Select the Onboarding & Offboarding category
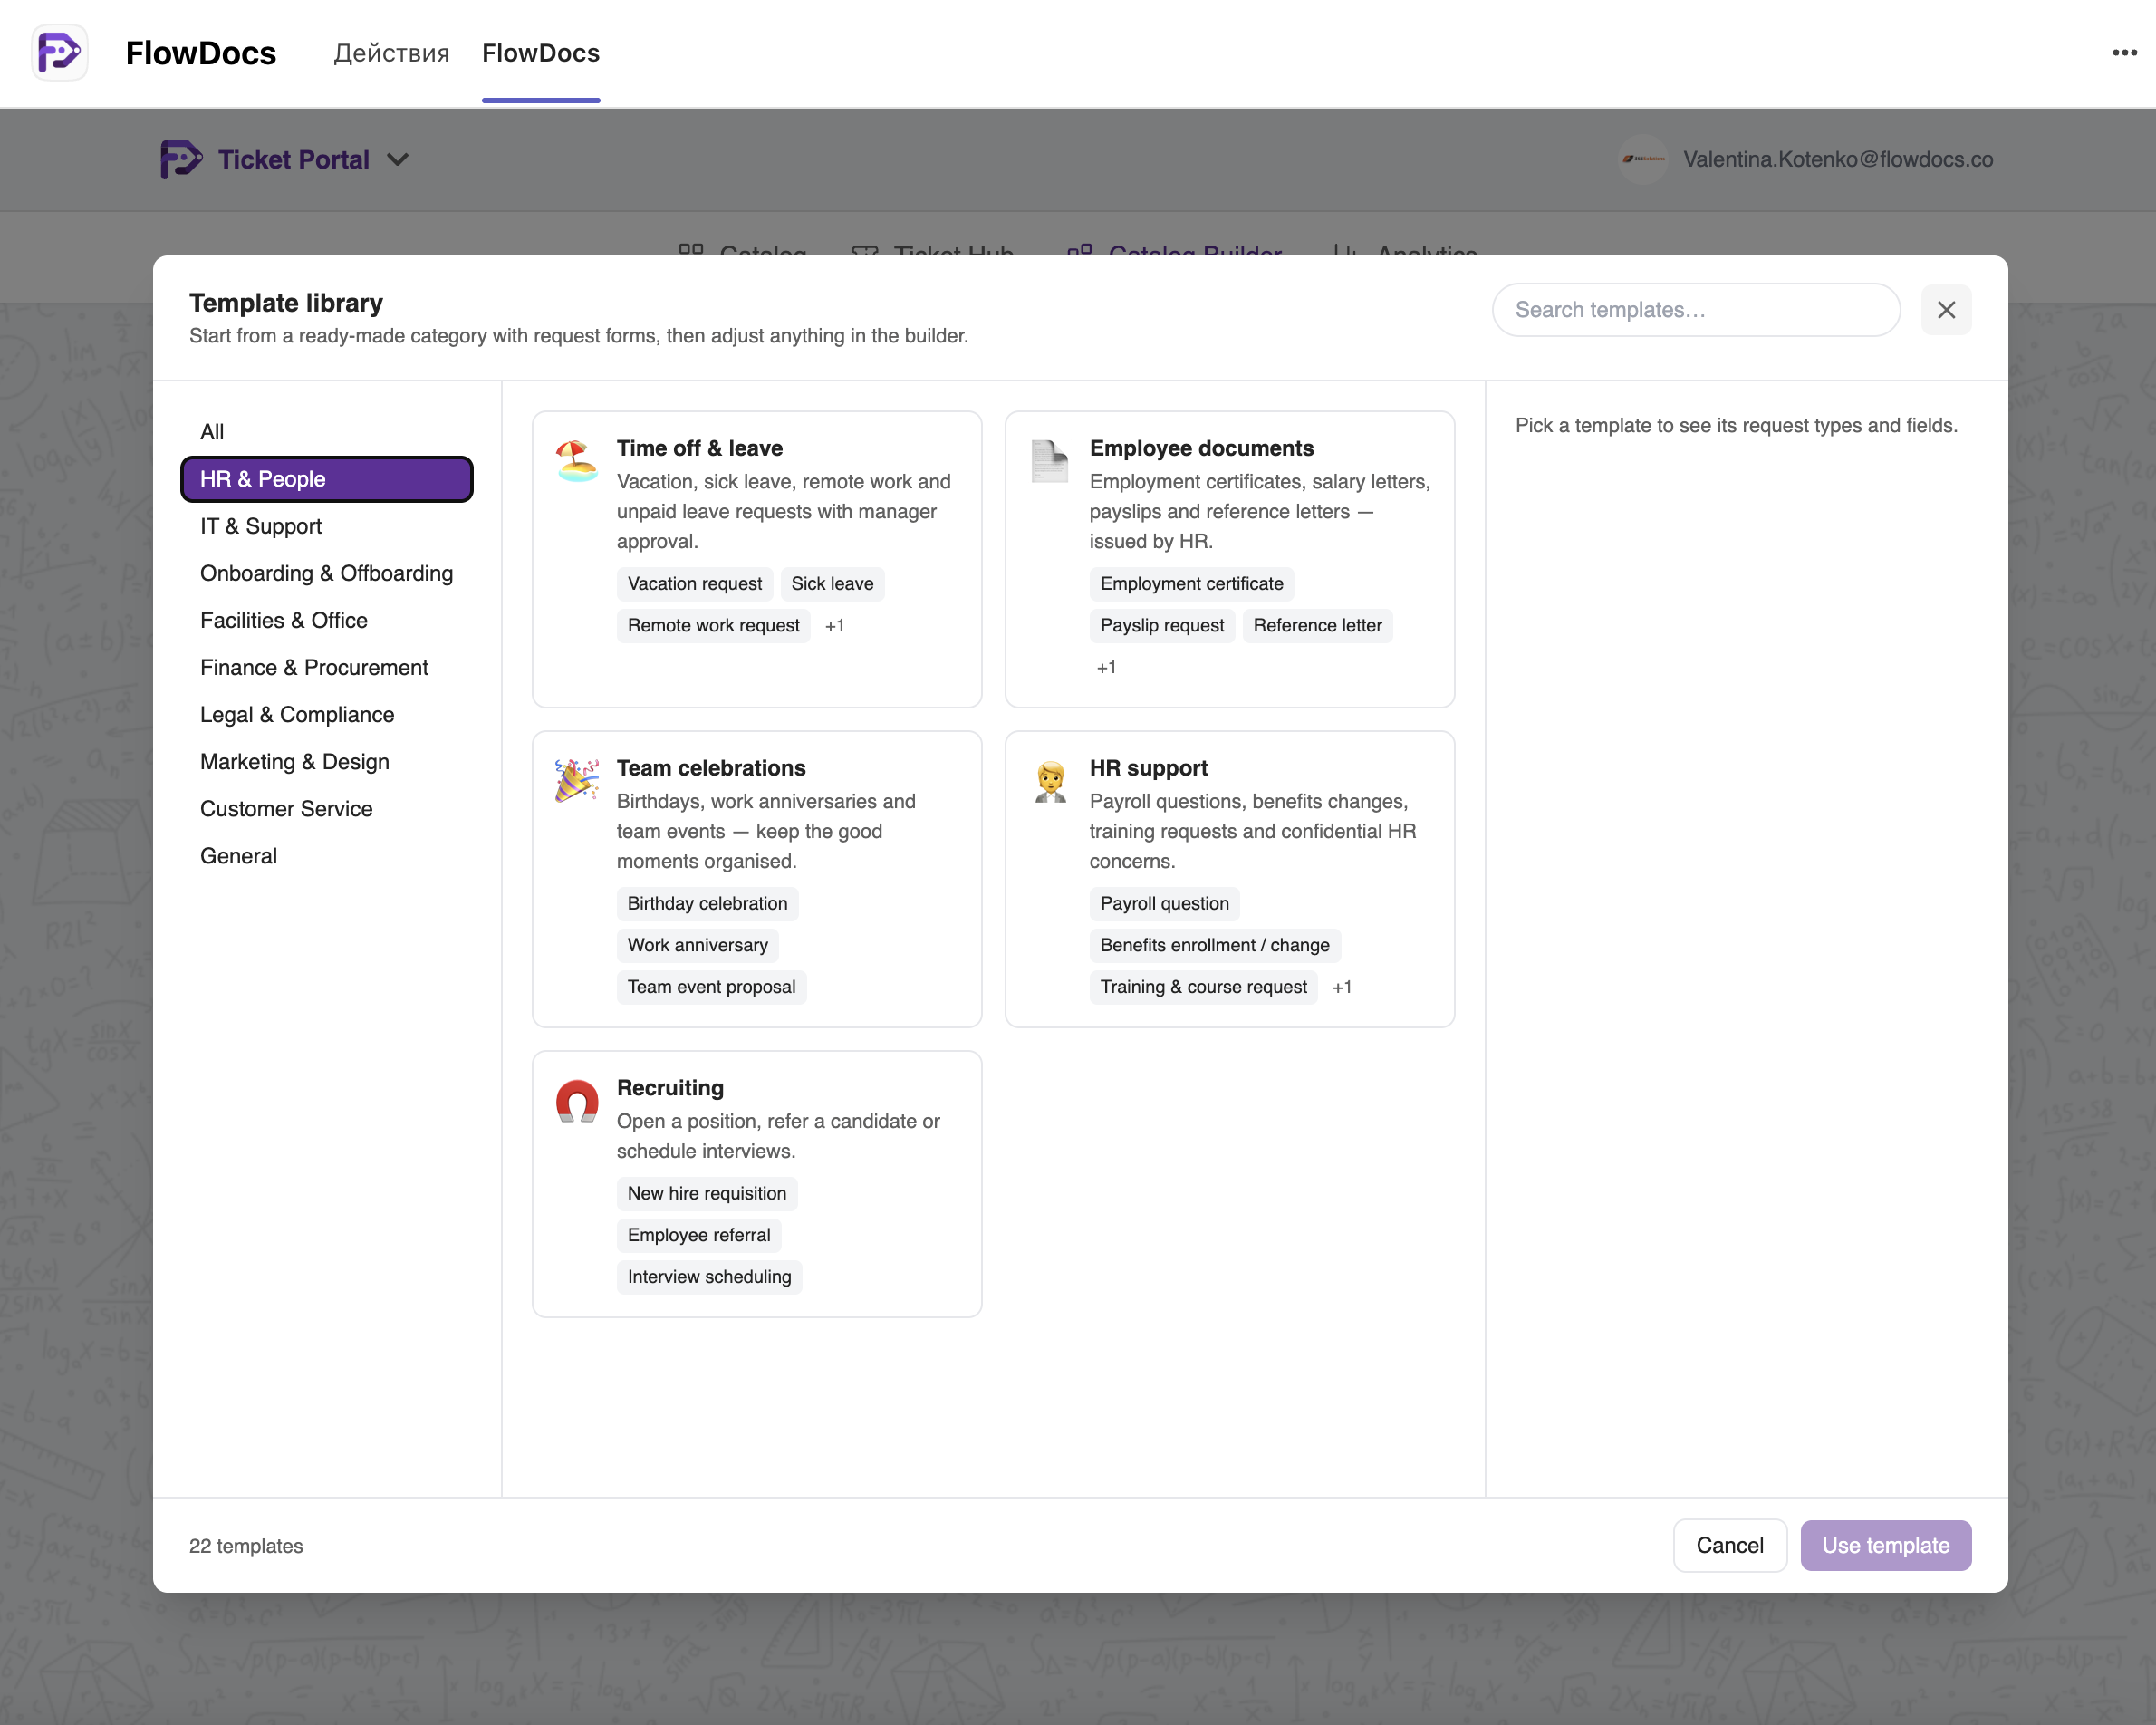The height and width of the screenshot is (1725, 2156). (327, 573)
